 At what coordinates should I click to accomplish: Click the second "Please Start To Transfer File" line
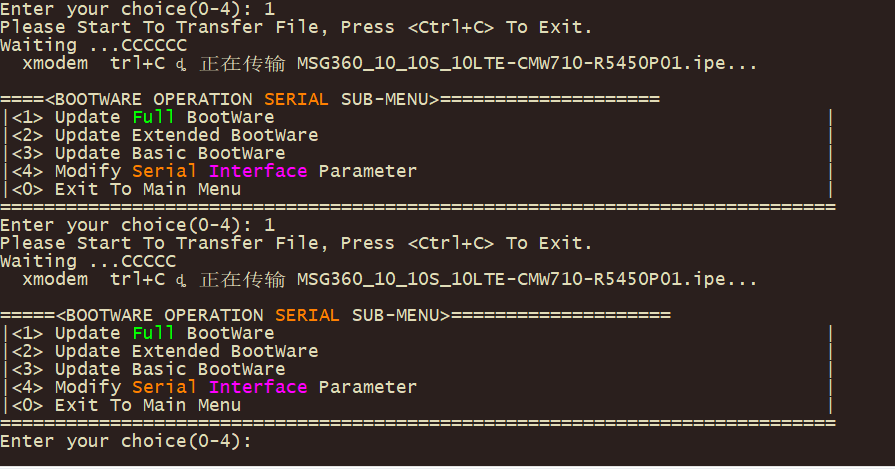(296, 243)
